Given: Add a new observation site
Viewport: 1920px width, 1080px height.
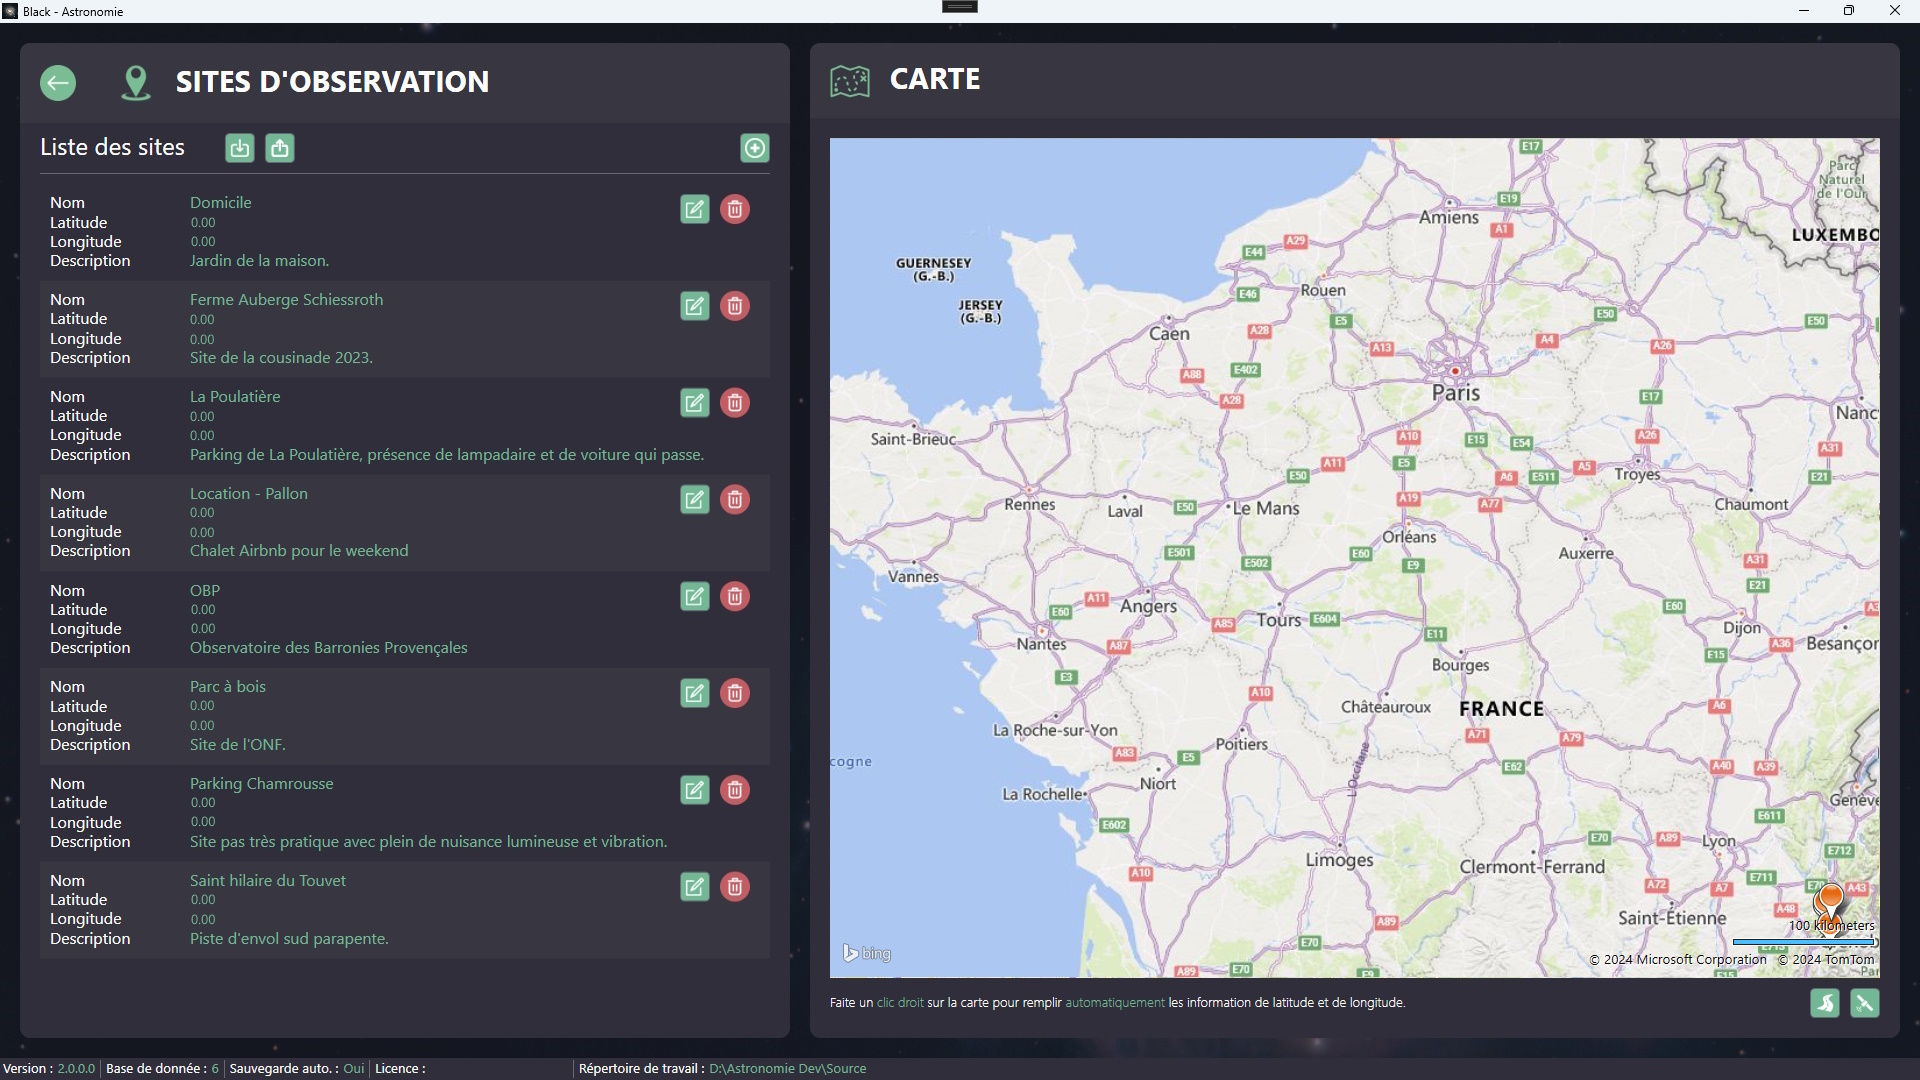Looking at the screenshot, I should [x=755, y=148].
